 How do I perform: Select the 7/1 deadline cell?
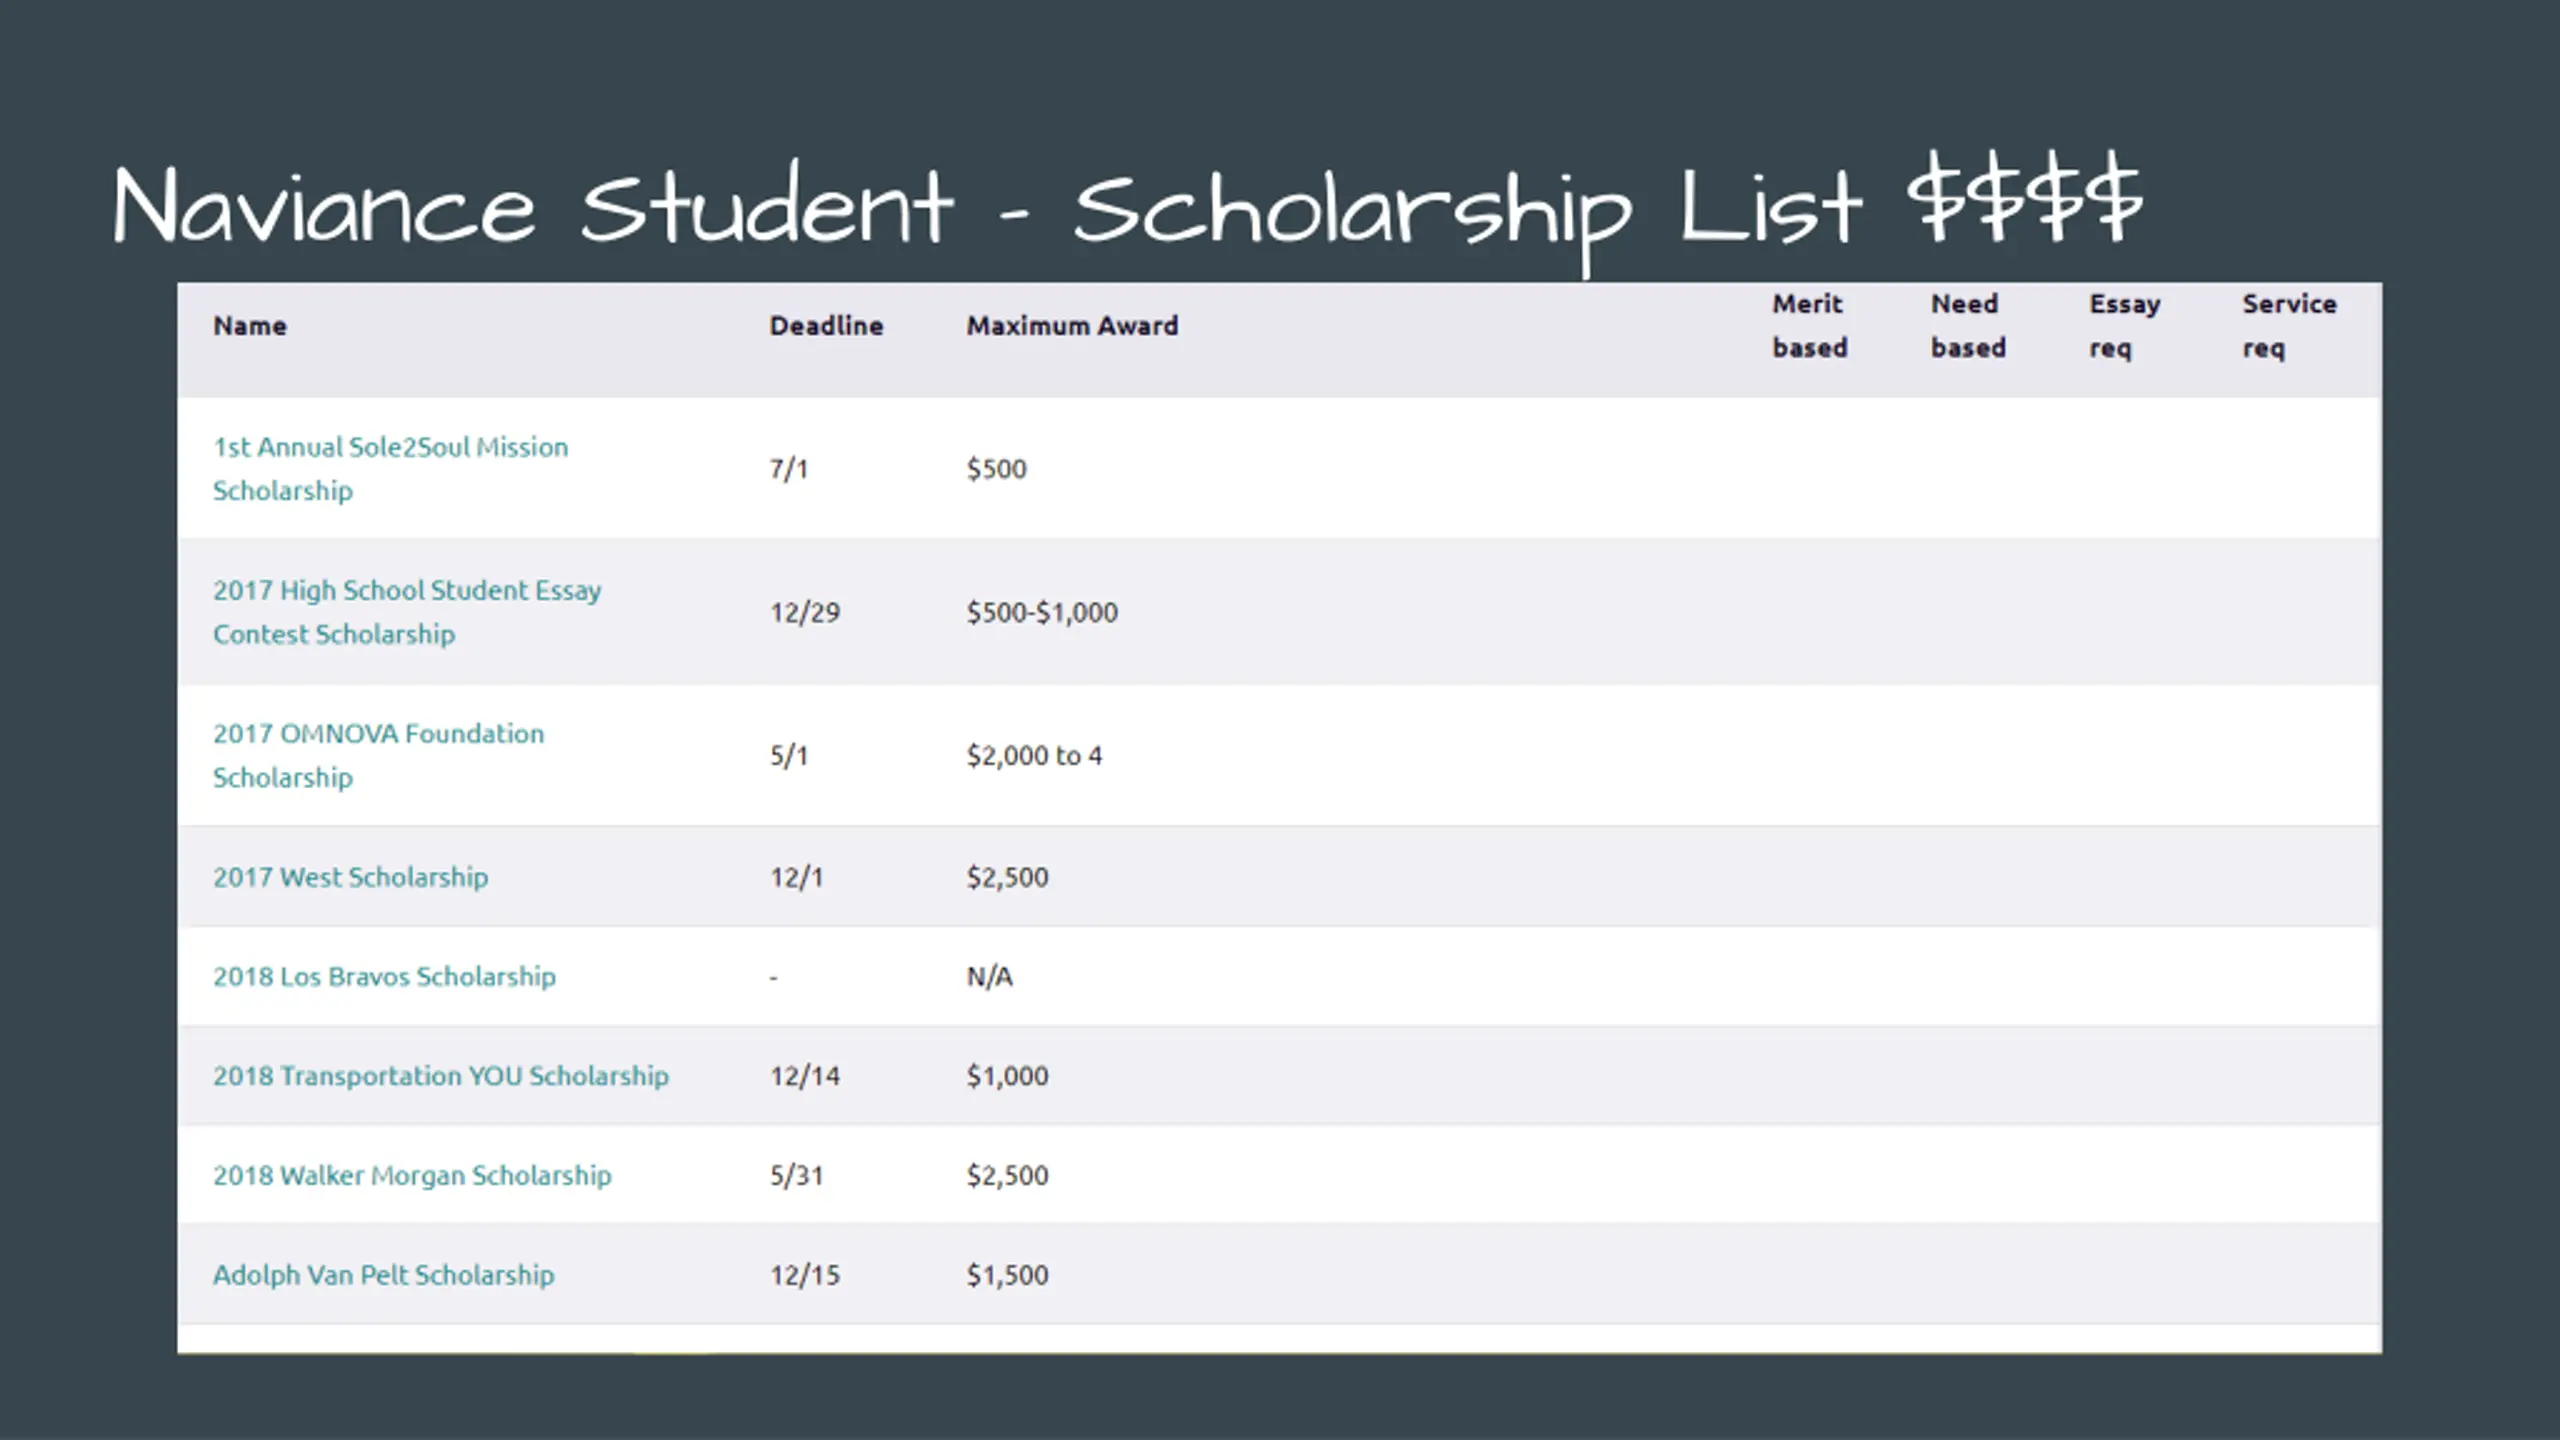tap(788, 469)
